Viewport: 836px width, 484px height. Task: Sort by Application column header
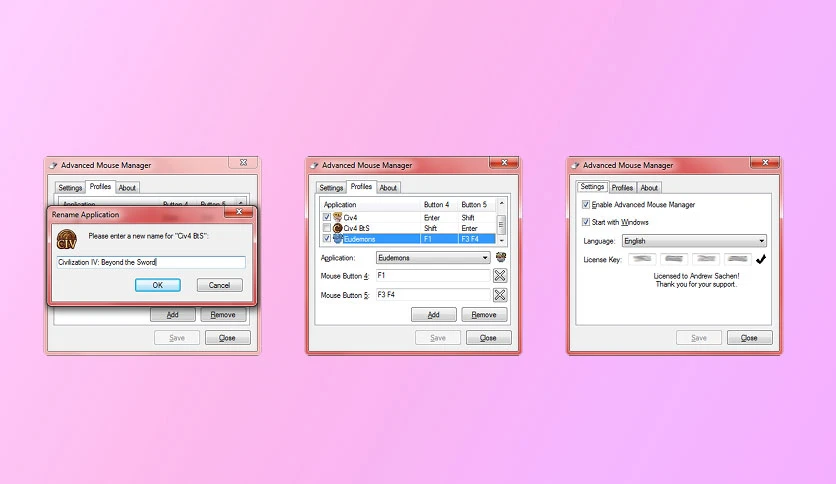[x=371, y=205]
